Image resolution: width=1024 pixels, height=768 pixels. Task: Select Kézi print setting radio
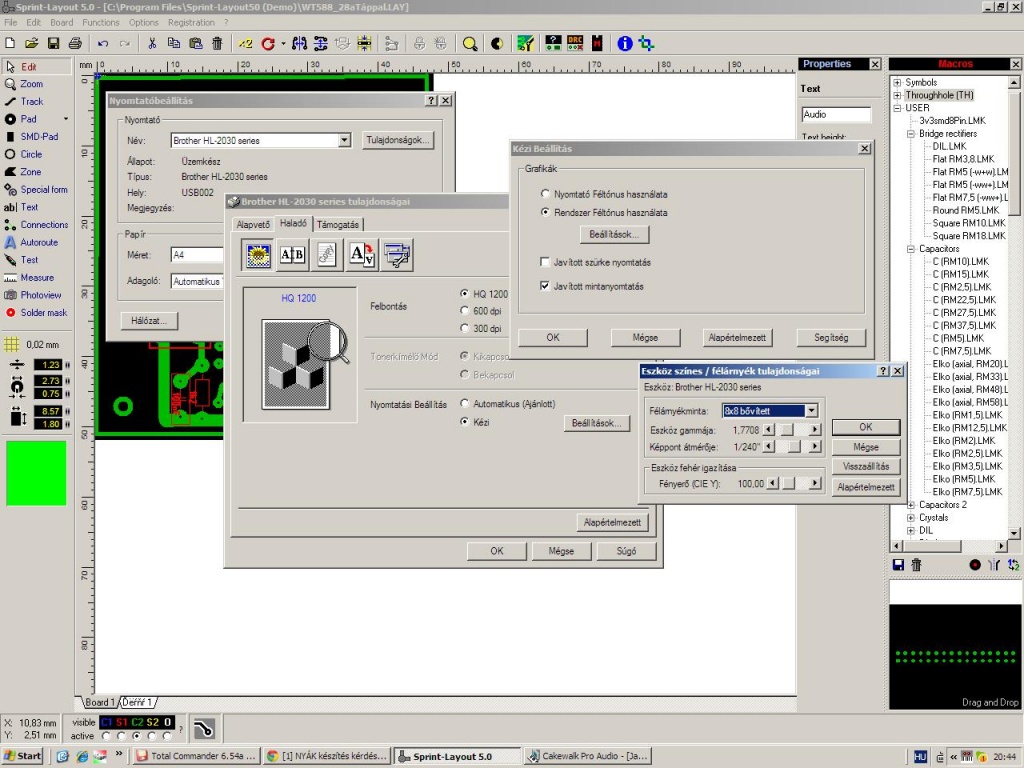click(x=464, y=422)
